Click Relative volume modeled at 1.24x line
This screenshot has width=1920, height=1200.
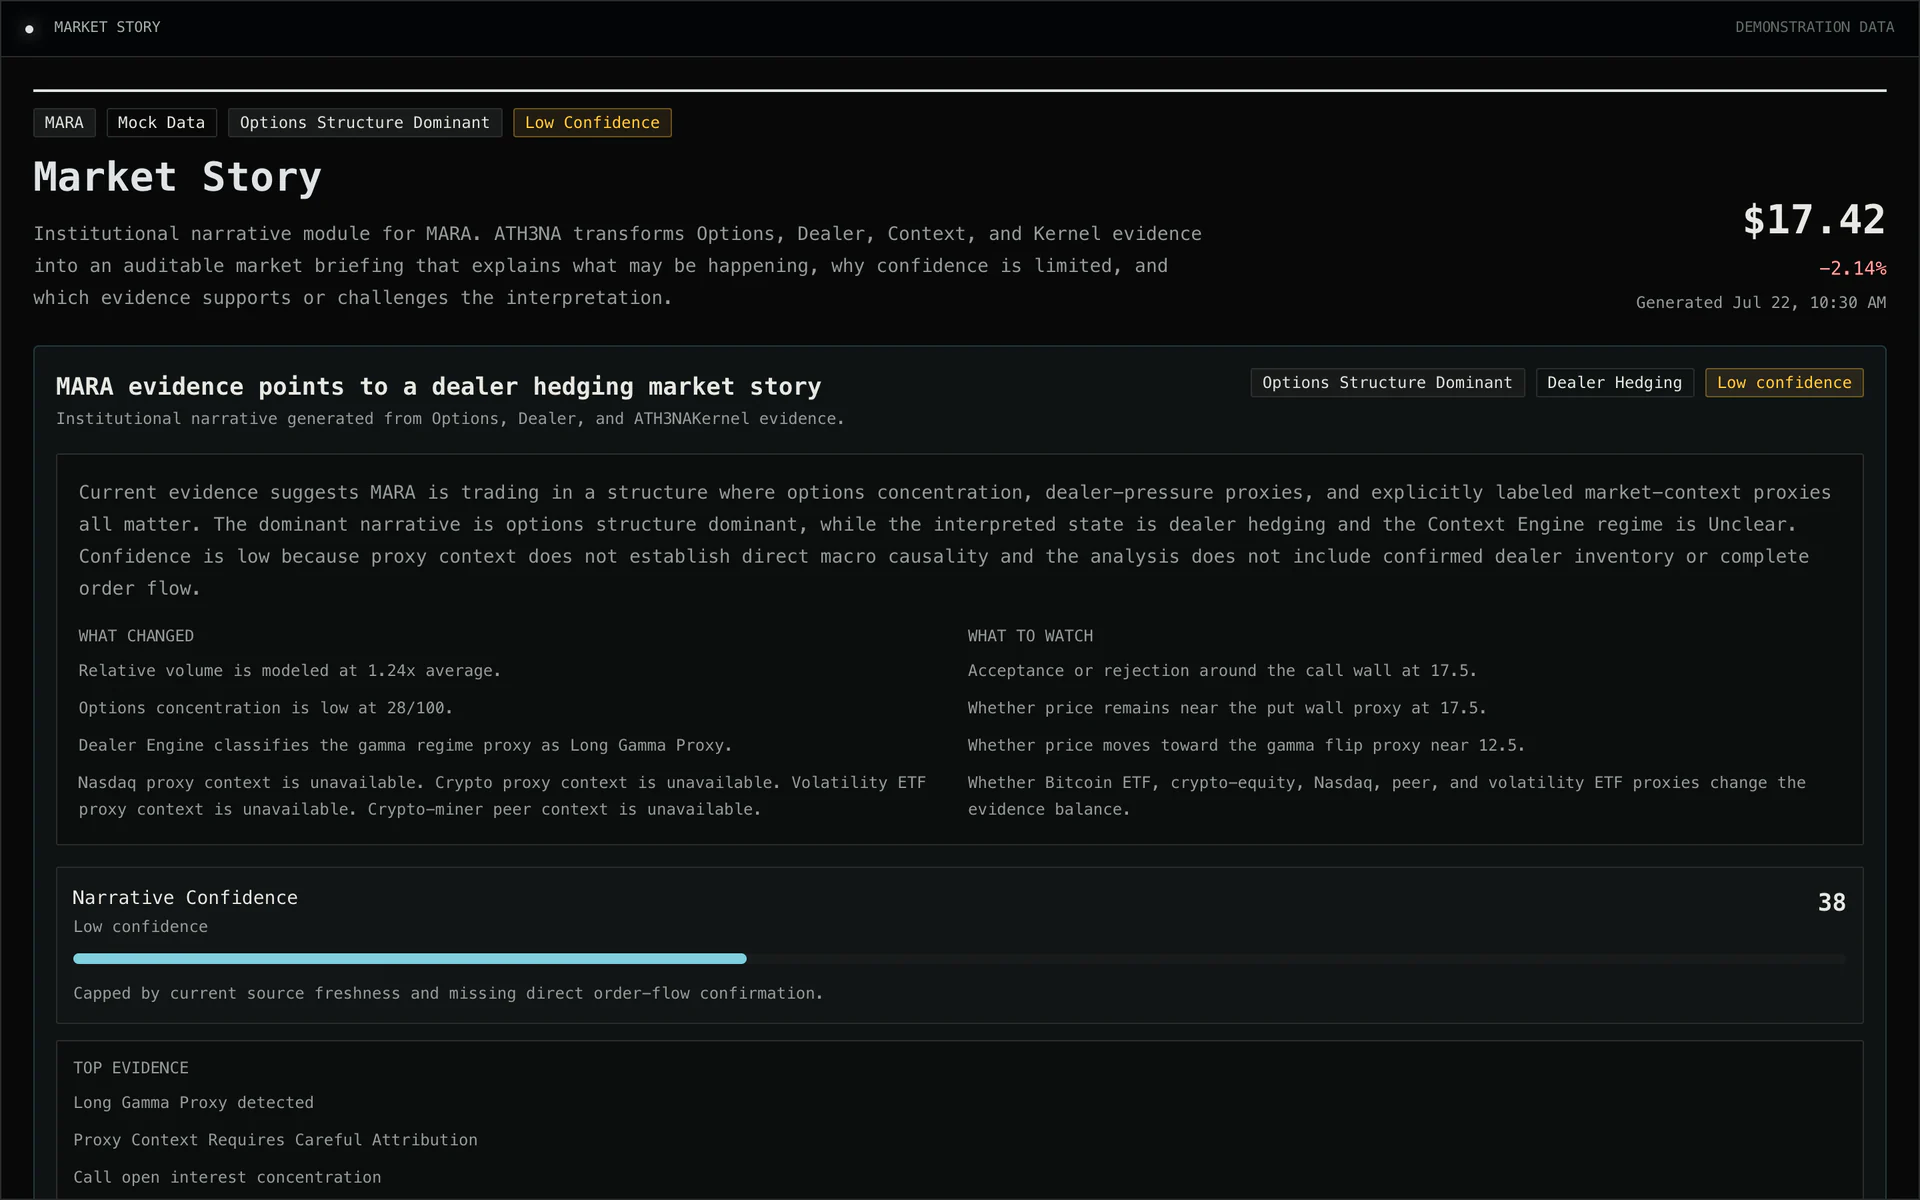(x=289, y=671)
